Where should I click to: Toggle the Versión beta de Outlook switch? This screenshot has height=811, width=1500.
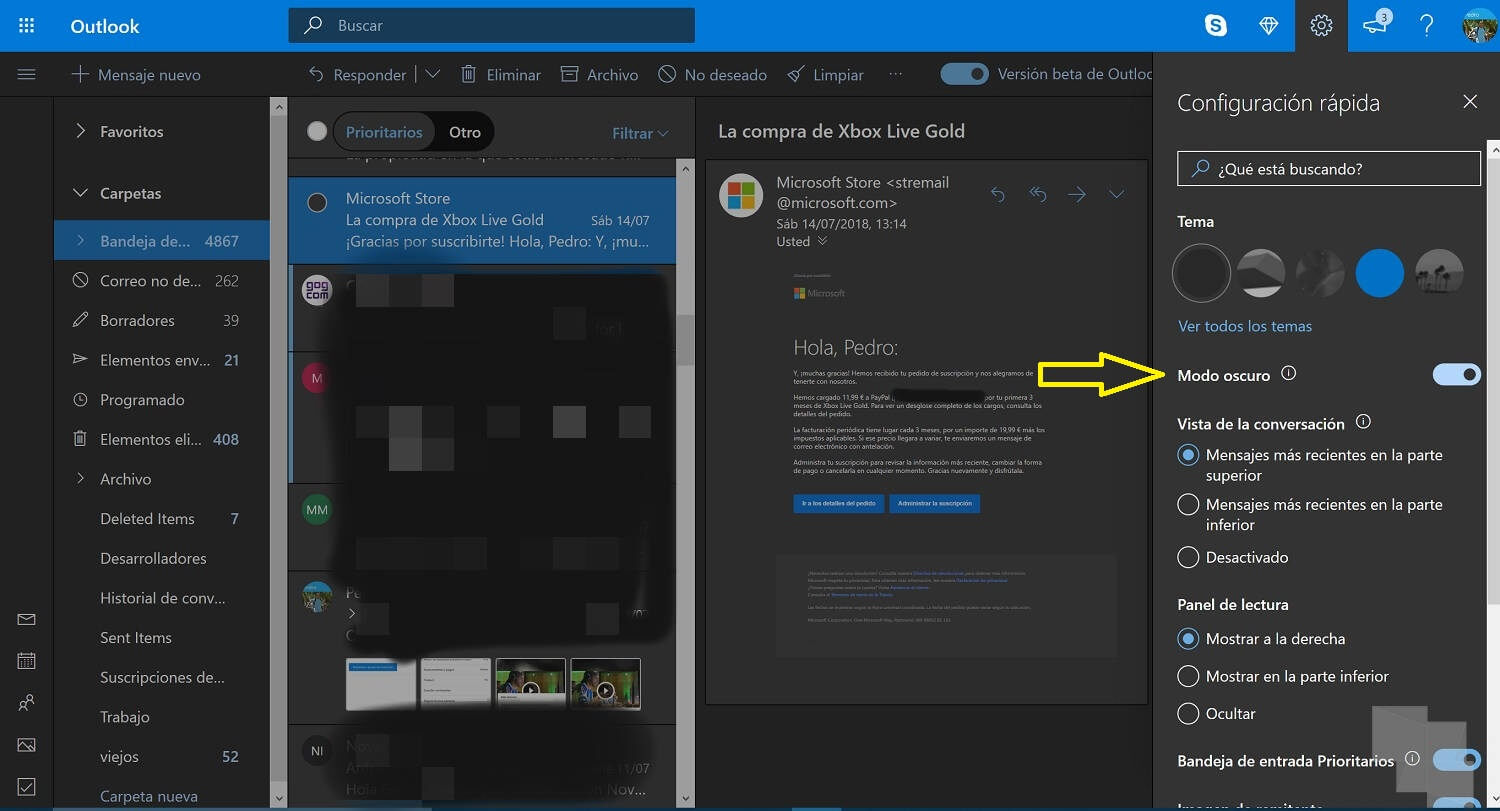coord(964,74)
